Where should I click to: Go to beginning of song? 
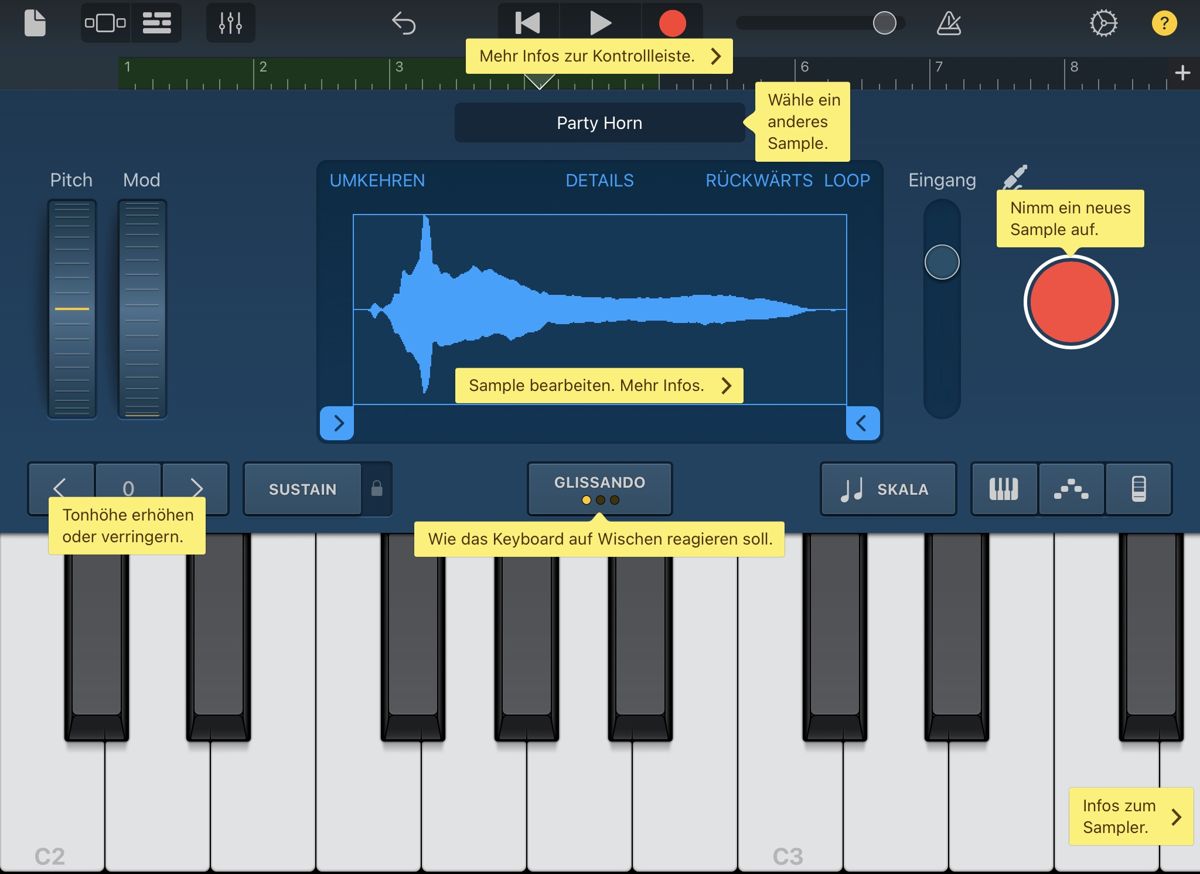[x=527, y=22]
